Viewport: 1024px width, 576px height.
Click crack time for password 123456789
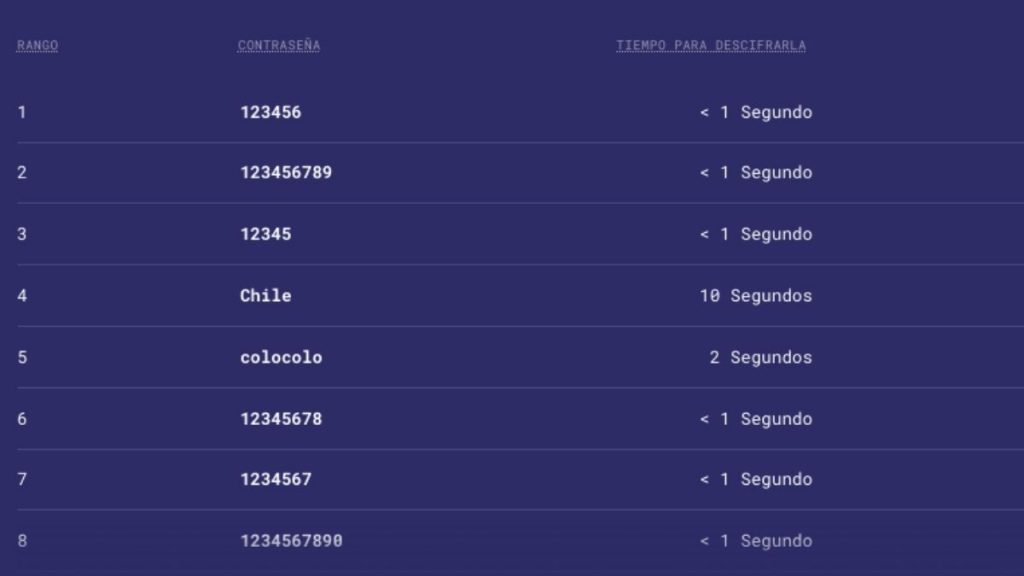[x=755, y=173]
